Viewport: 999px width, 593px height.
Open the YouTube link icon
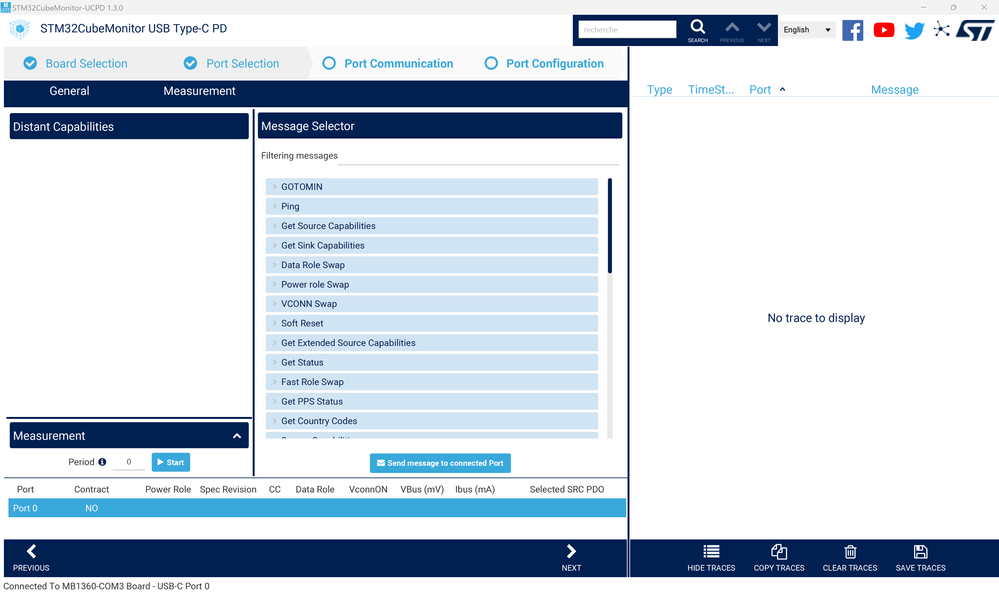(x=884, y=30)
